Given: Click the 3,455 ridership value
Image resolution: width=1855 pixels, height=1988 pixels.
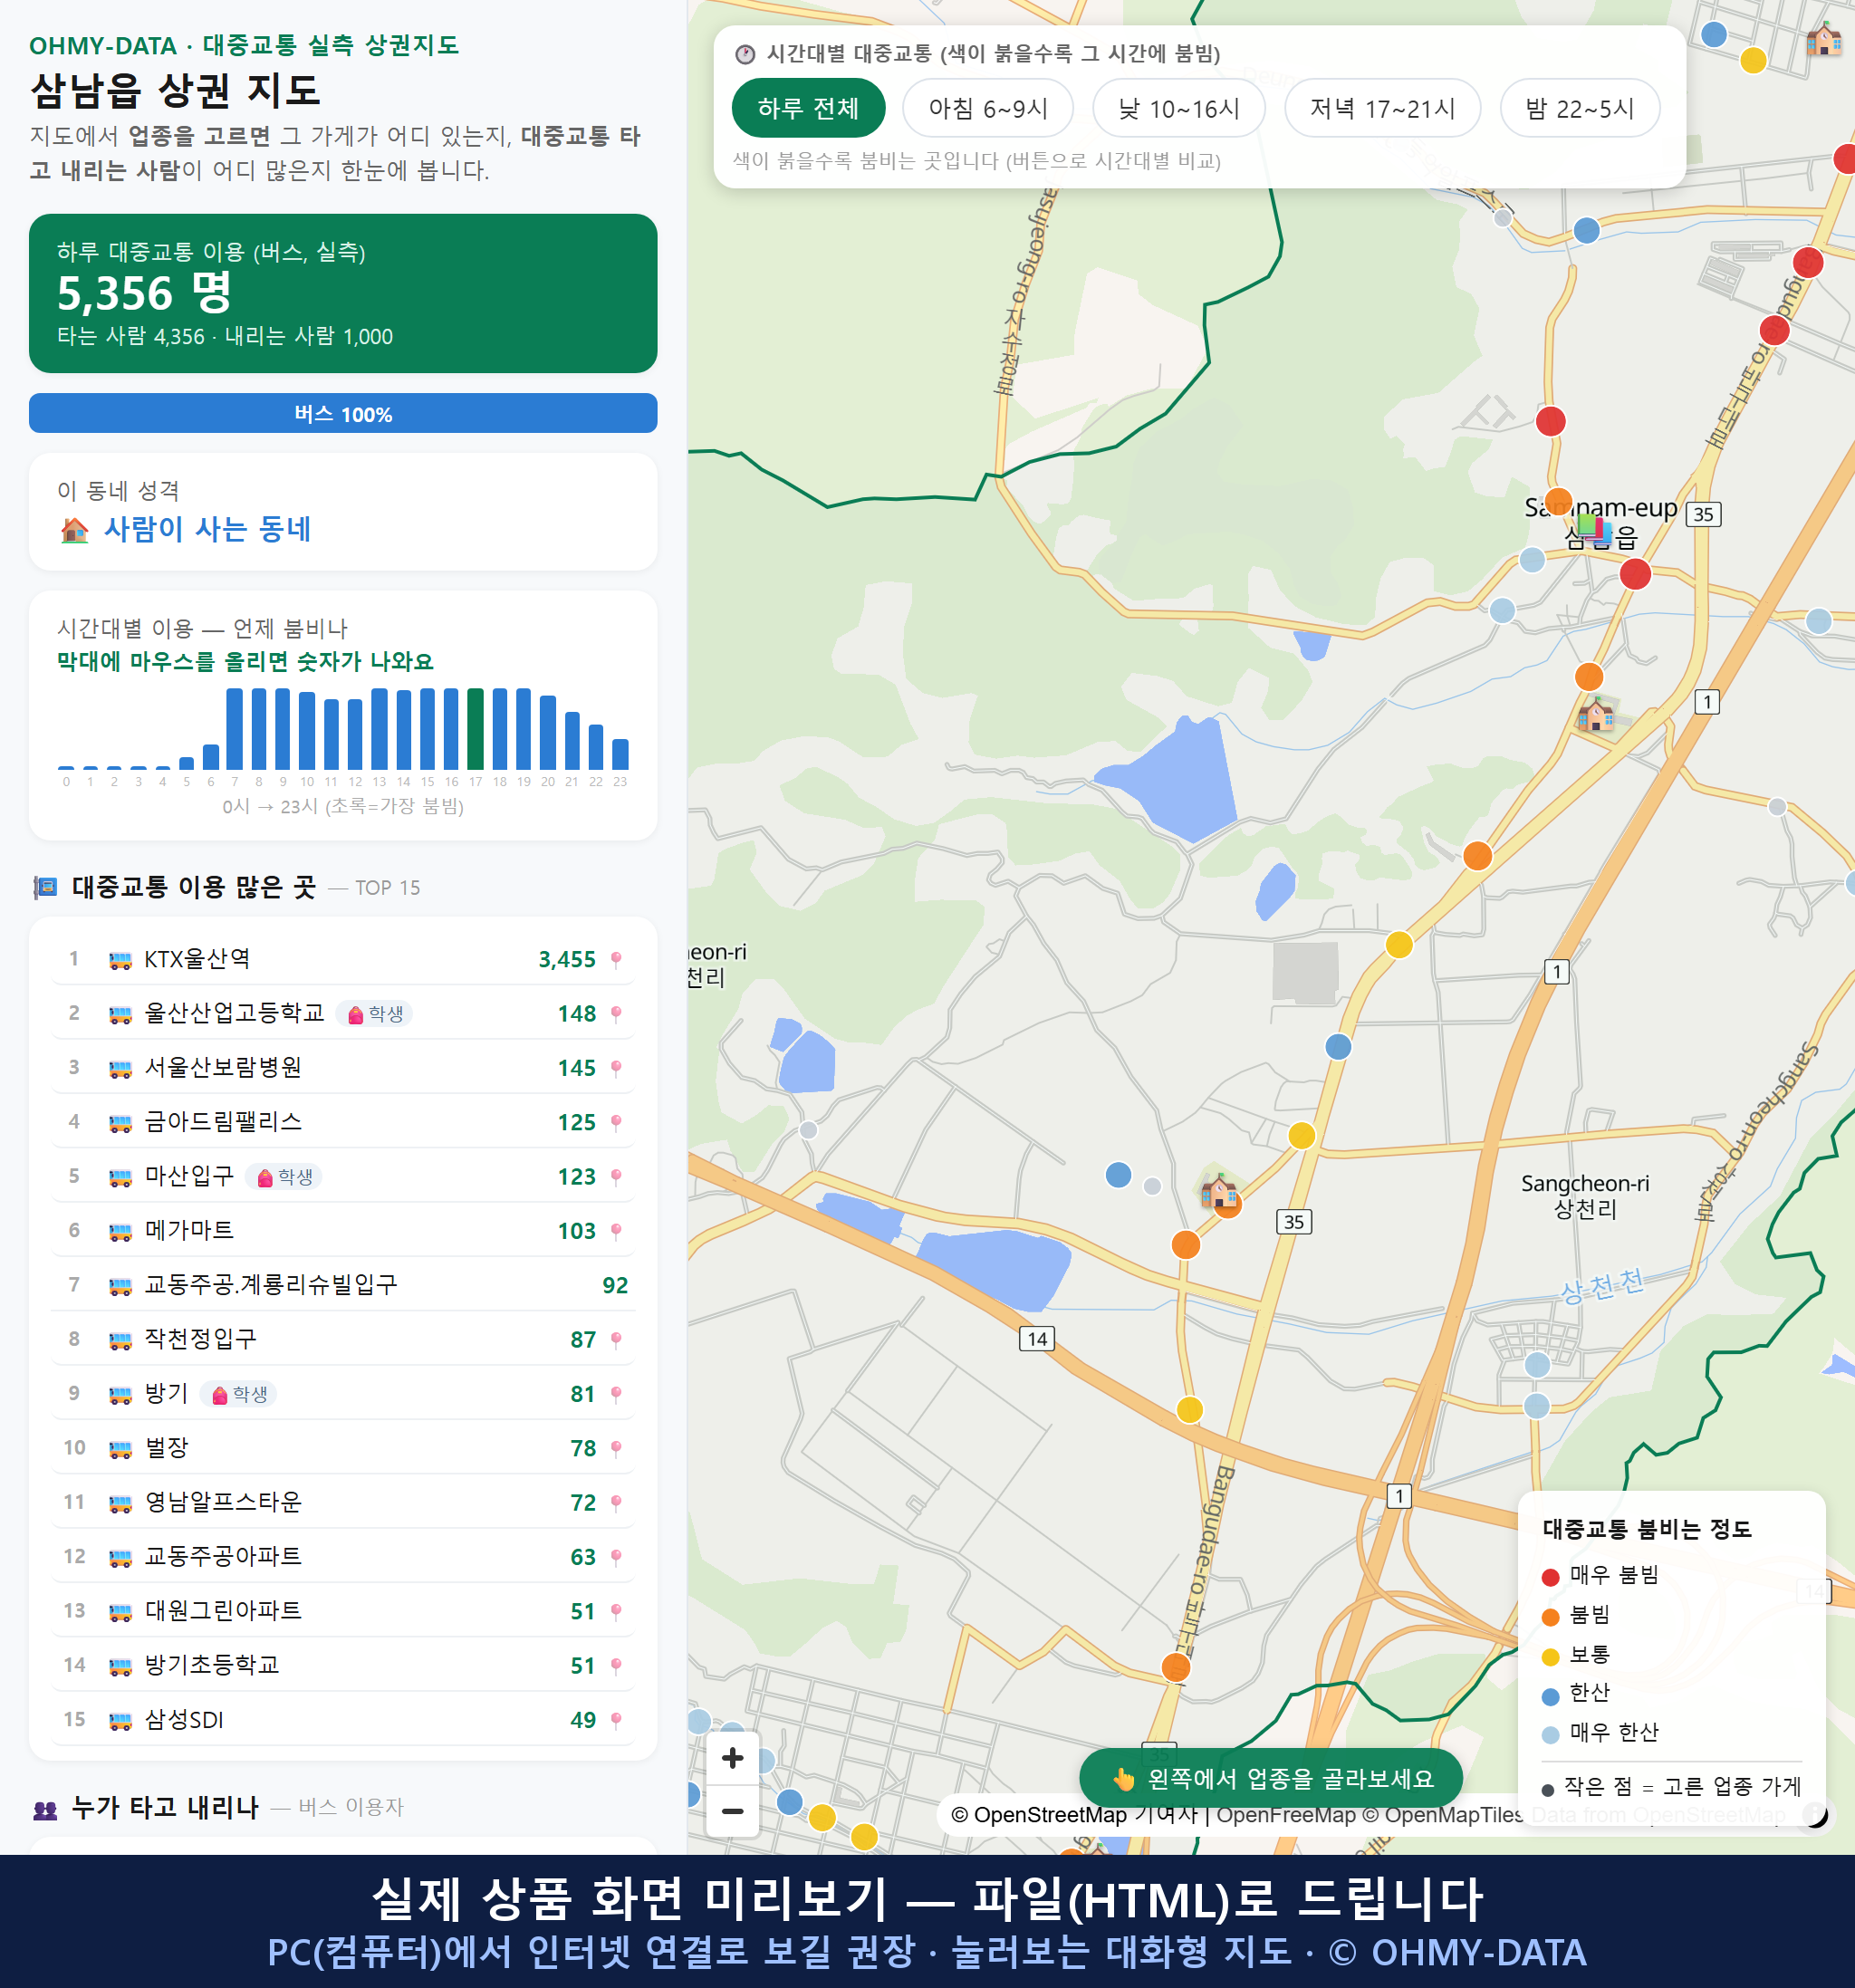Looking at the screenshot, I should 567,960.
